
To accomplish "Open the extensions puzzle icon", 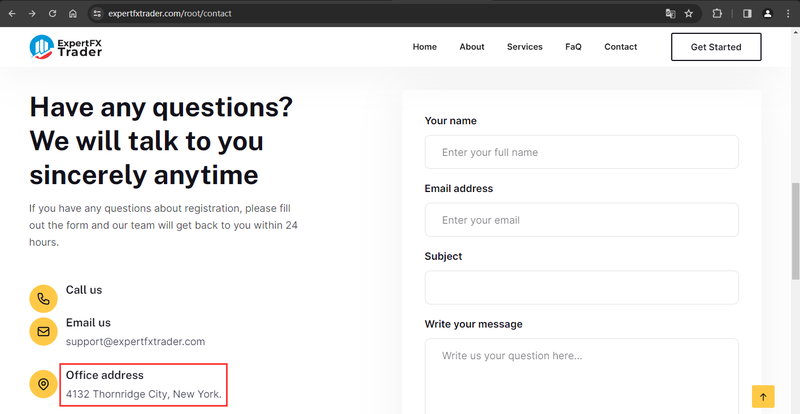I will coord(717,14).
